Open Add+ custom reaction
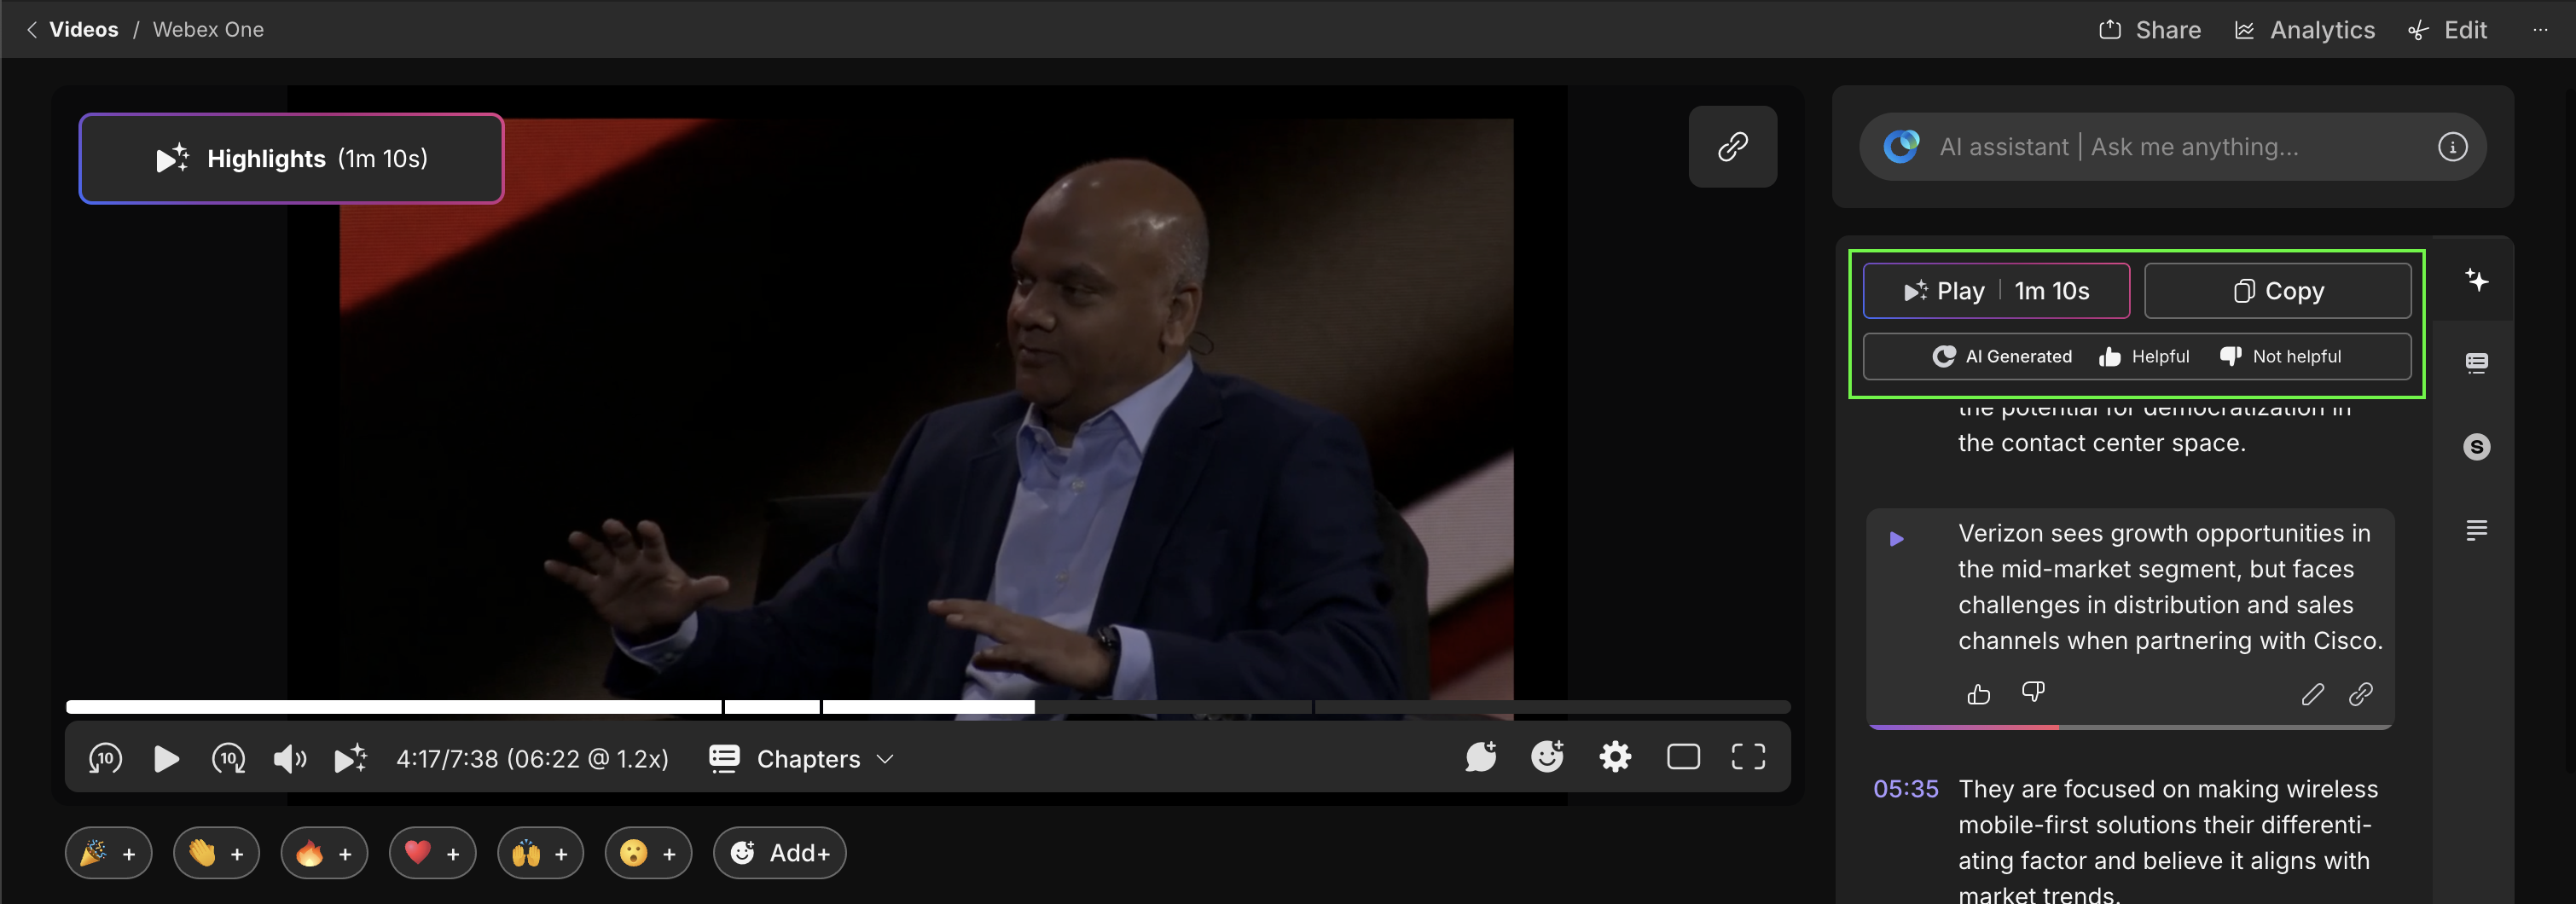Viewport: 2576px width, 904px height. (x=780, y=853)
